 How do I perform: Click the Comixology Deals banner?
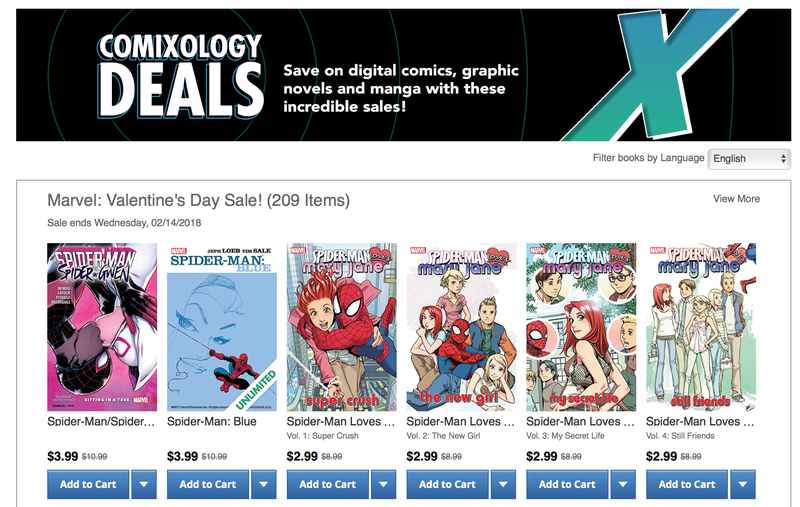(x=404, y=75)
